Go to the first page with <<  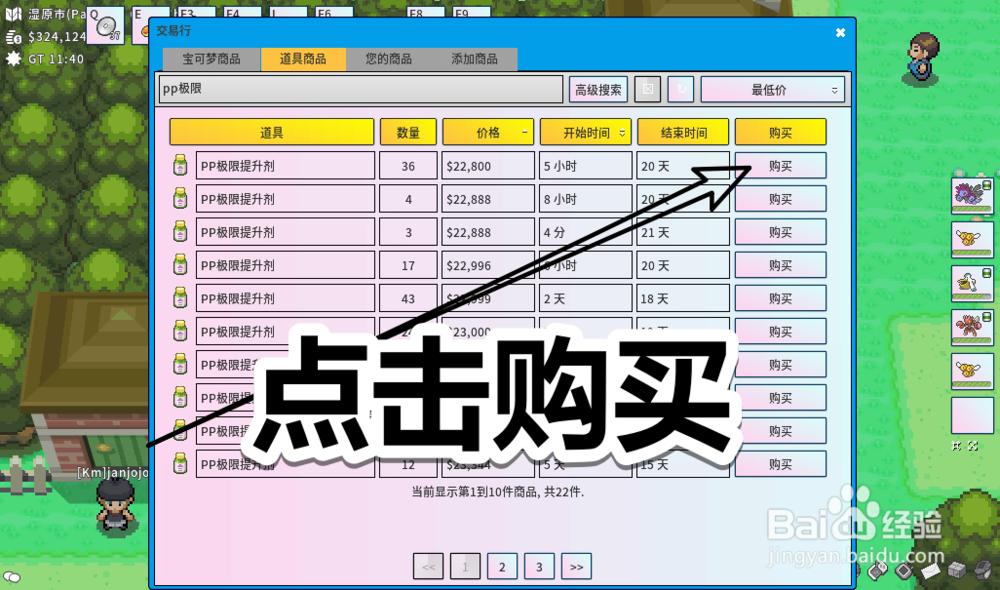(x=429, y=566)
